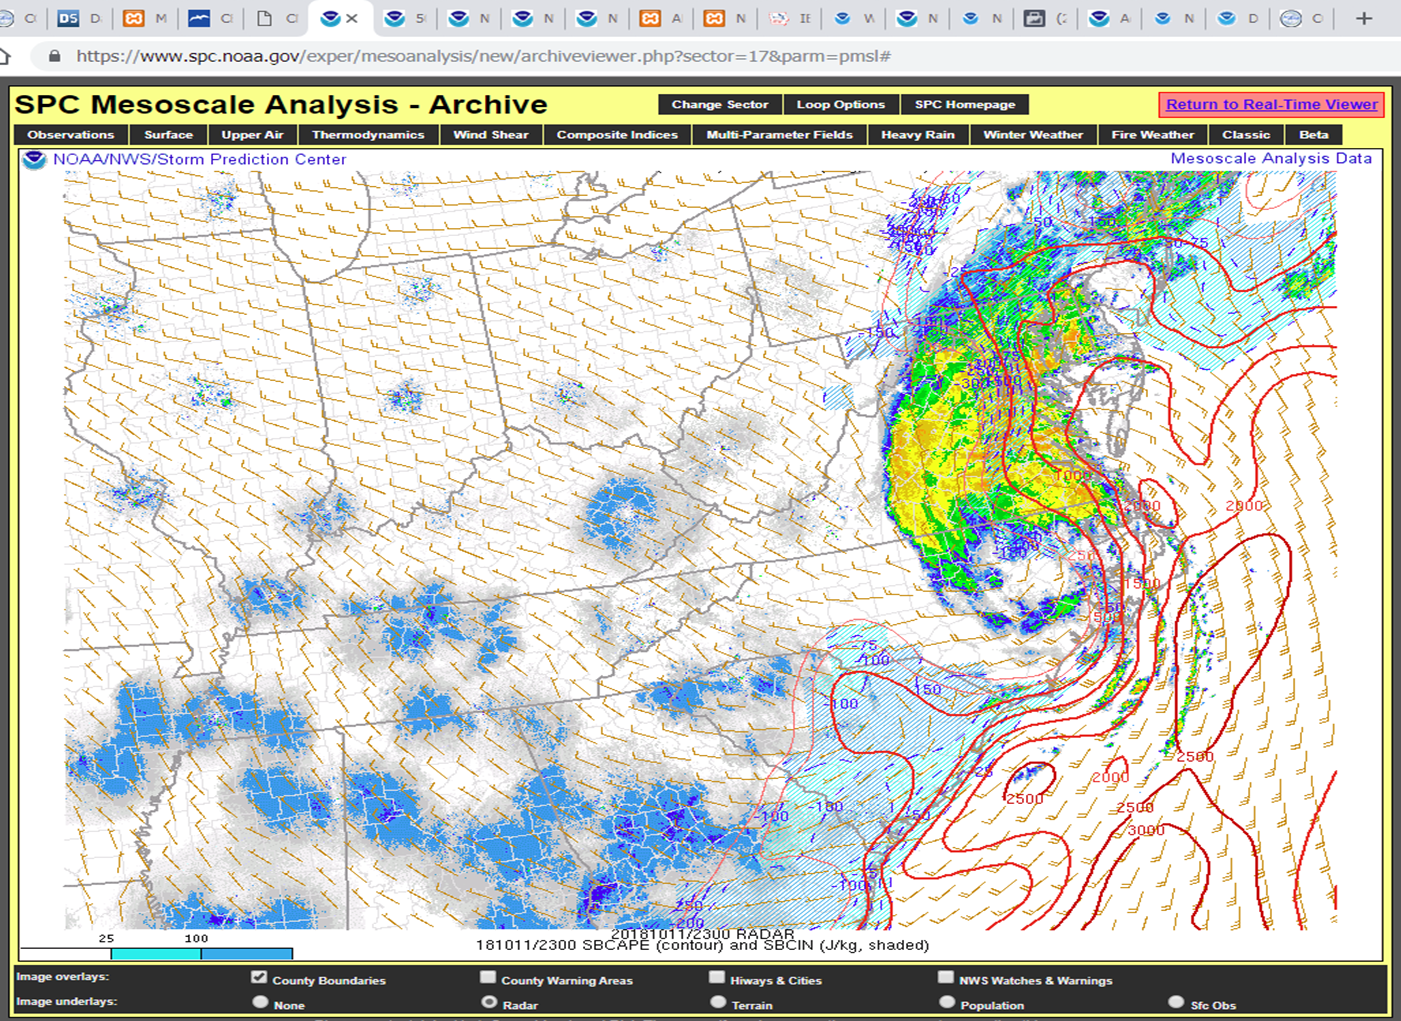
Task: Click the Change Sector button
Action: (x=720, y=105)
